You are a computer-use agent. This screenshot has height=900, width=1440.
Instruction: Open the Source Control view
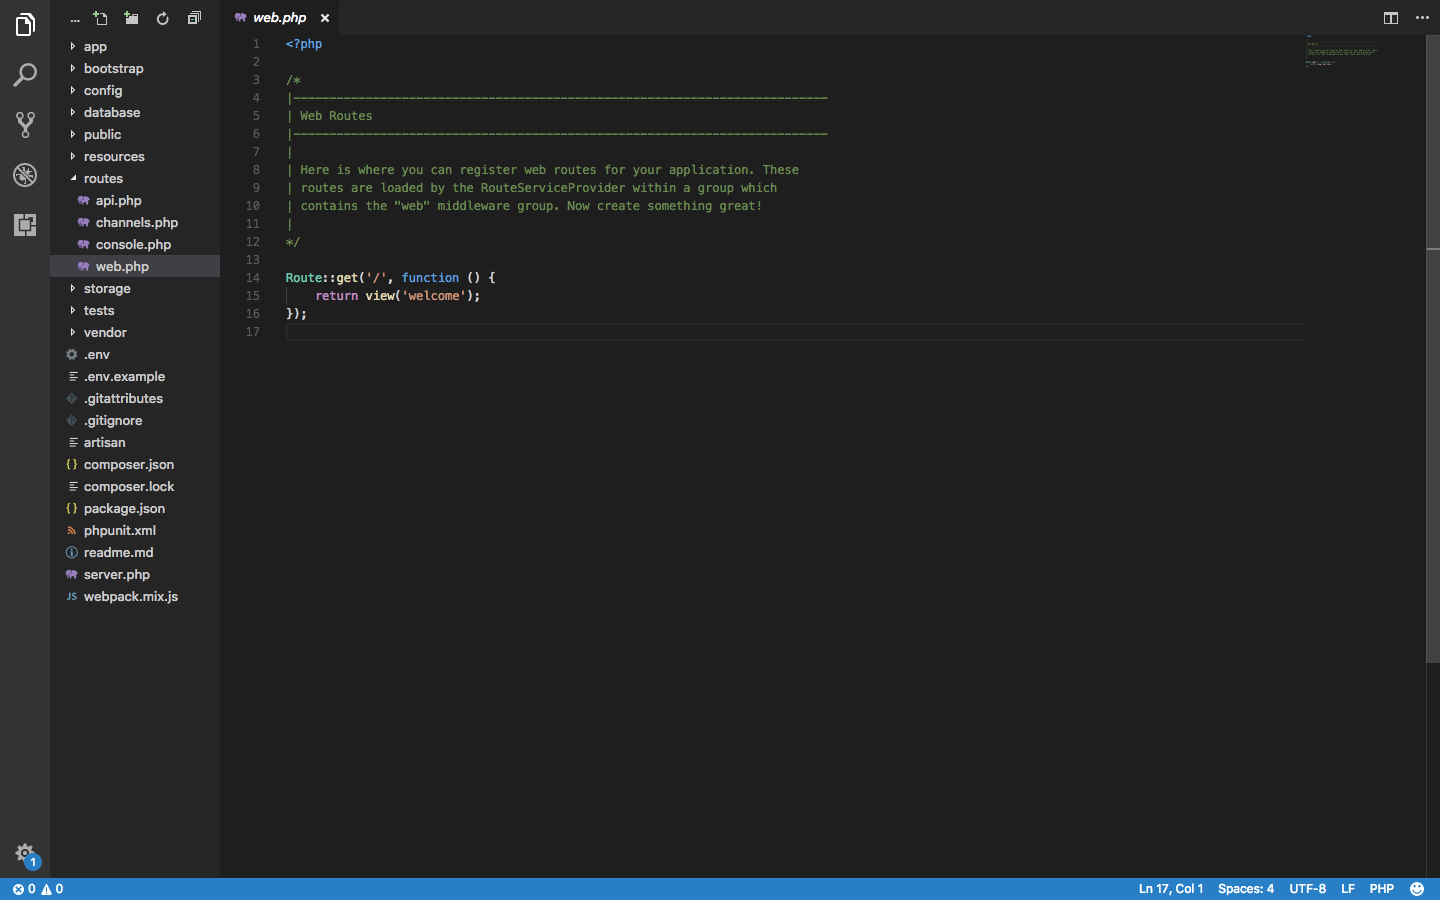pos(25,125)
